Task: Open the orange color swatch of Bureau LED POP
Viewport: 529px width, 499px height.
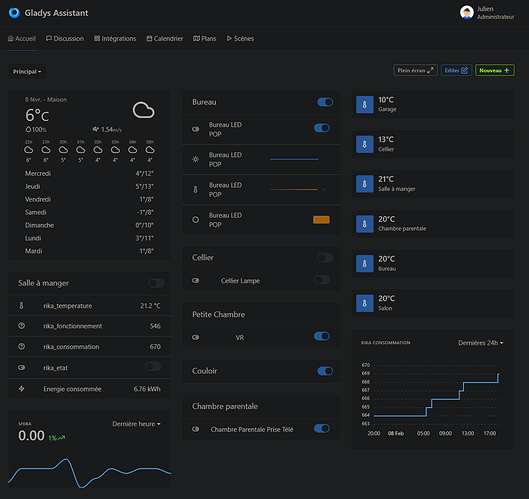Action: [x=321, y=220]
